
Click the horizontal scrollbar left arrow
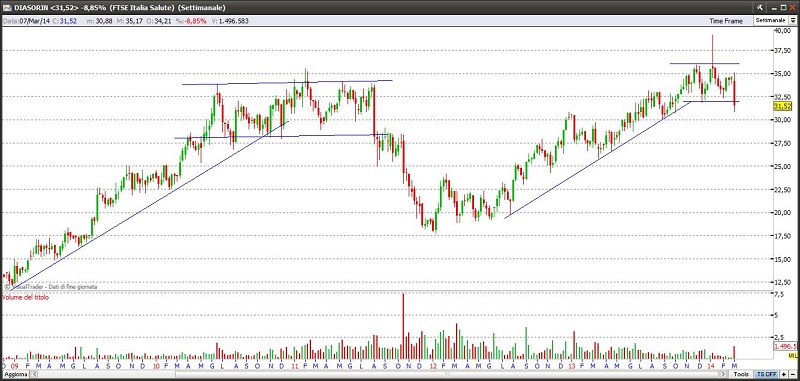tap(35, 374)
